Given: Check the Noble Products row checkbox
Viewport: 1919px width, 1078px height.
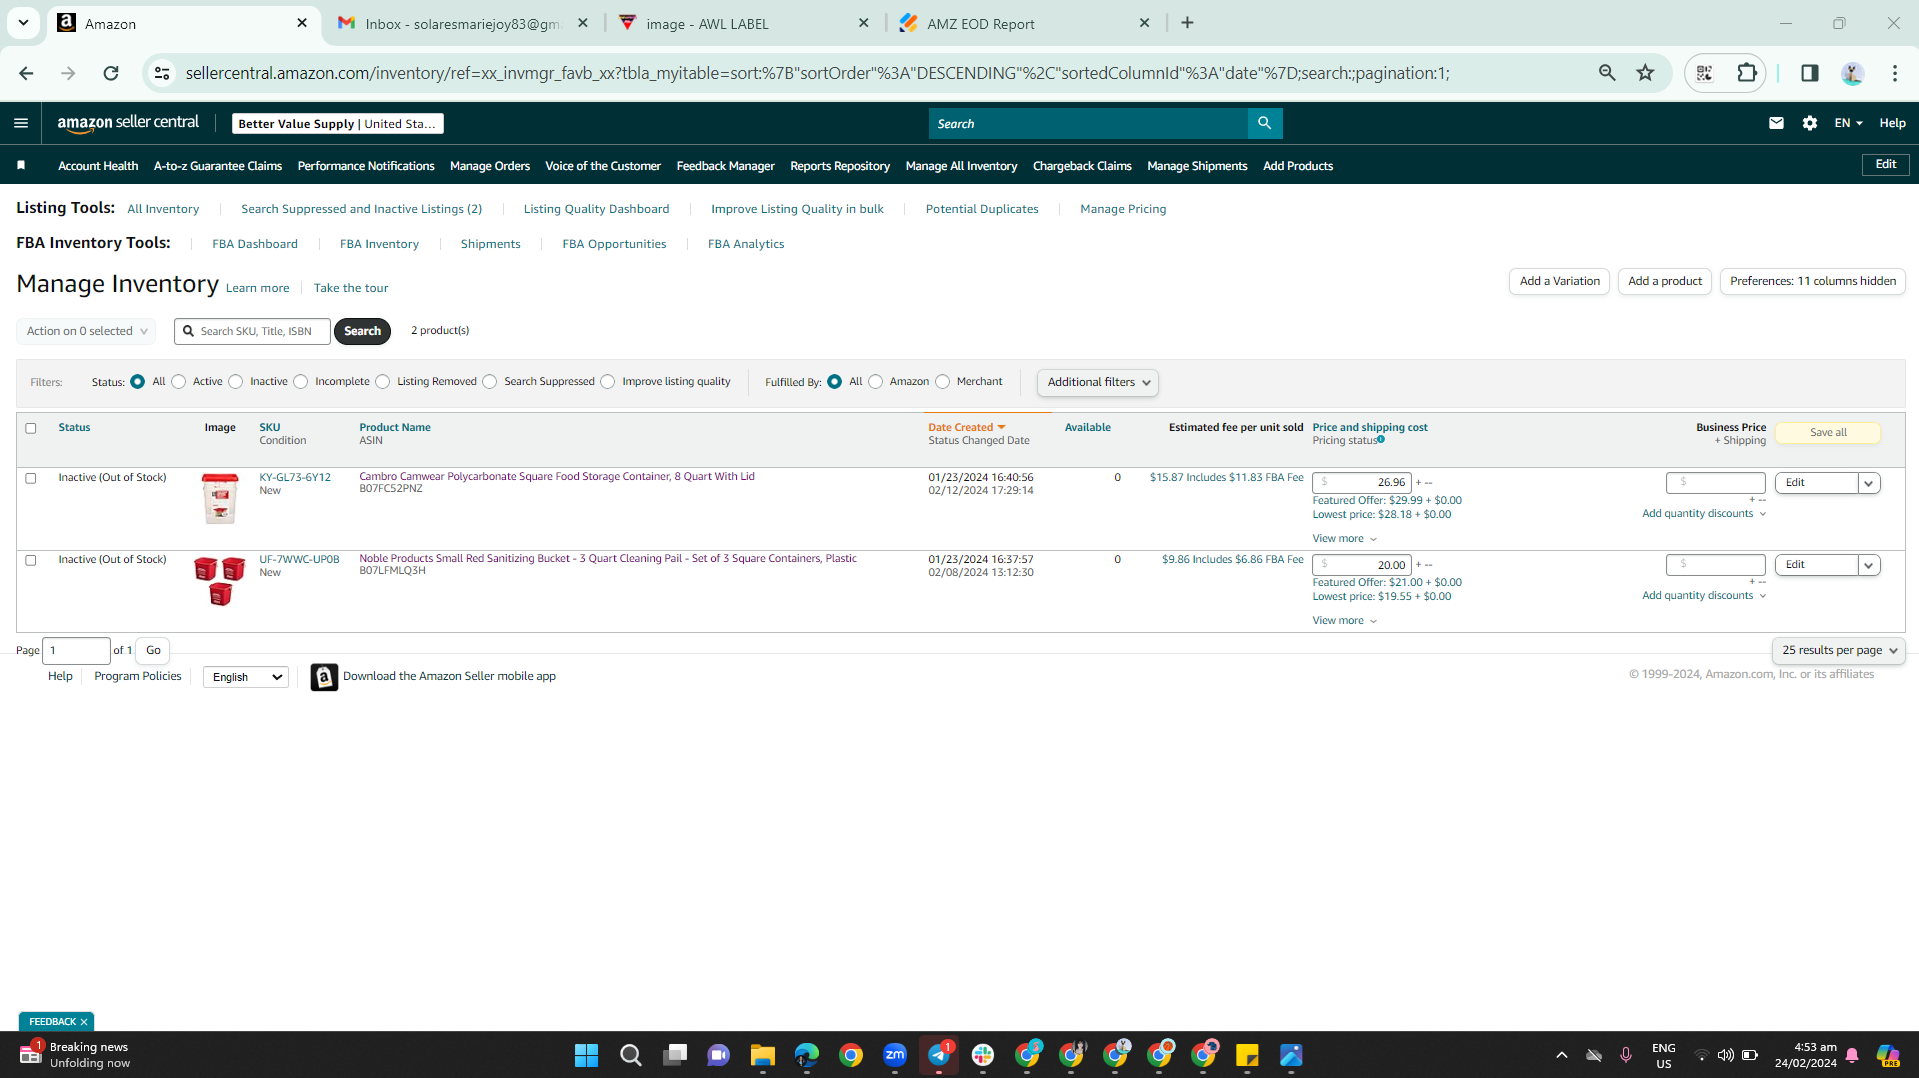Looking at the screenshot, I should tap(31, 560).
